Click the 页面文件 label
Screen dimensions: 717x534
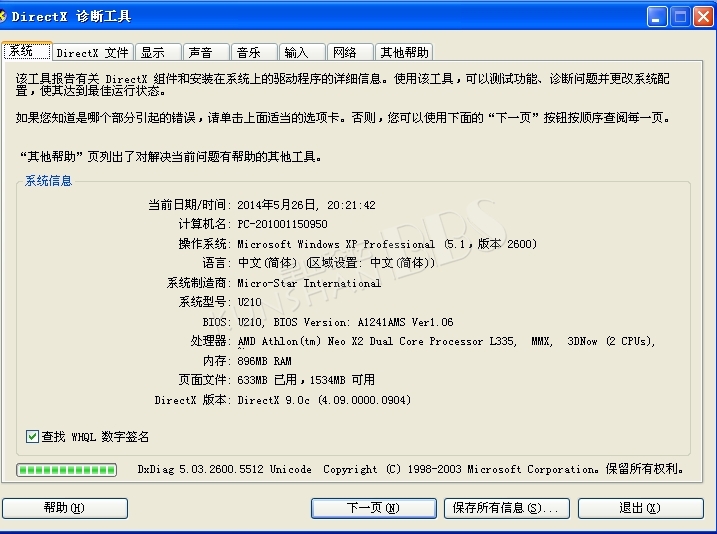205,380
